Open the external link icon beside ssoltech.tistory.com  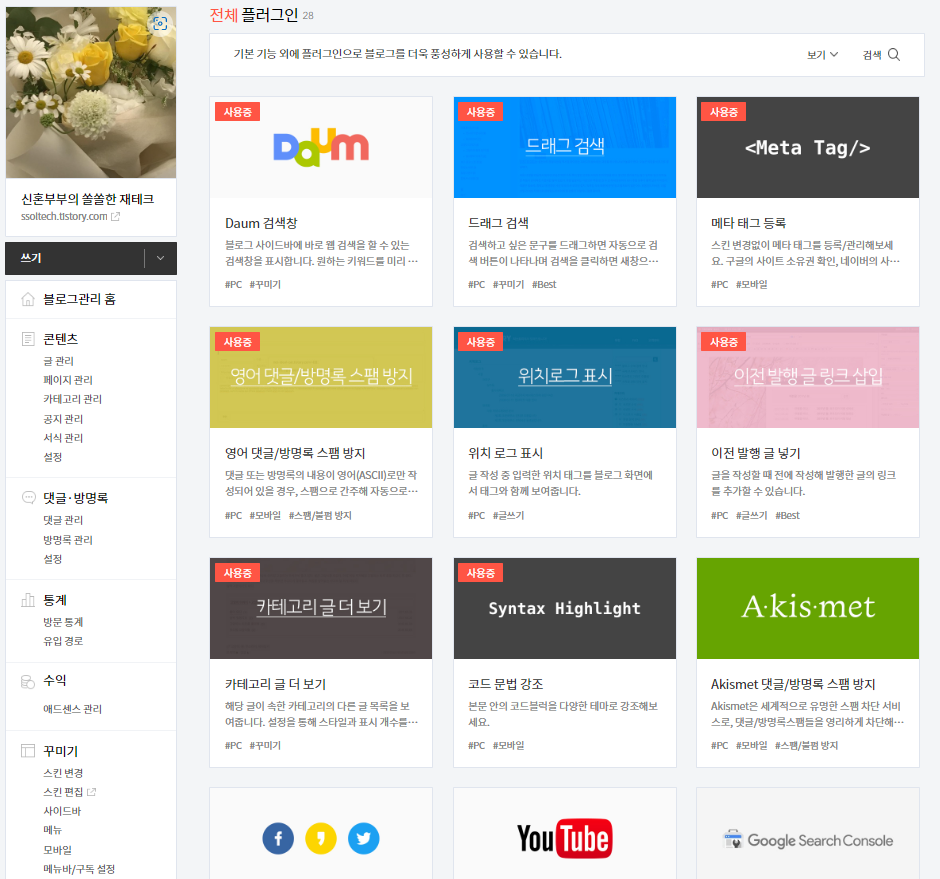point(115,216)
